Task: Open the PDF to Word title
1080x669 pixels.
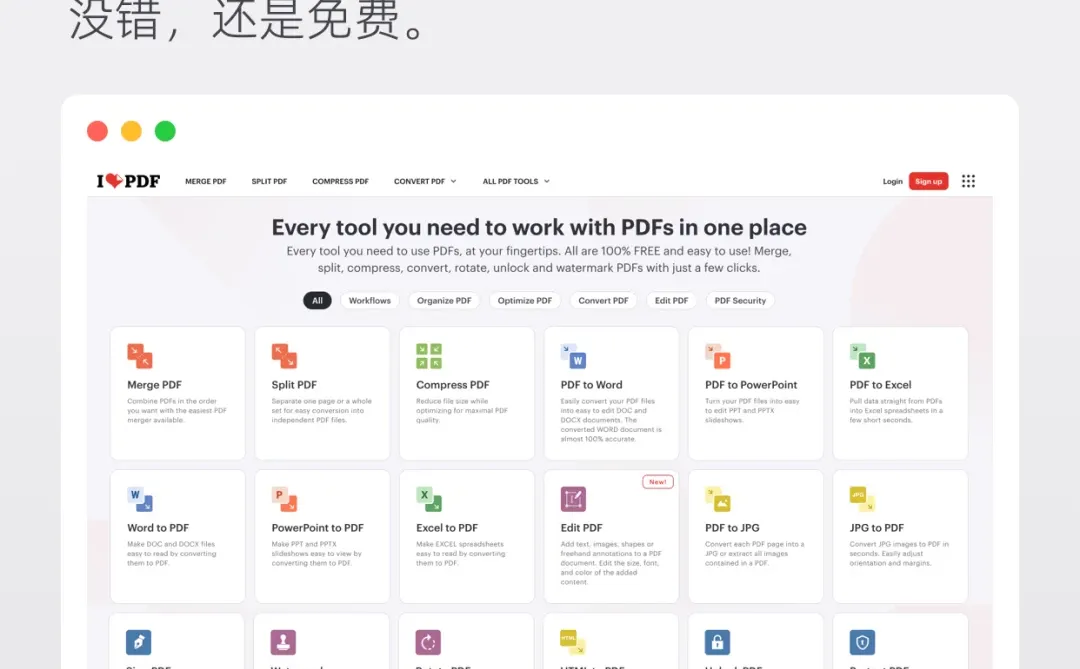Action: coord(591,384)
